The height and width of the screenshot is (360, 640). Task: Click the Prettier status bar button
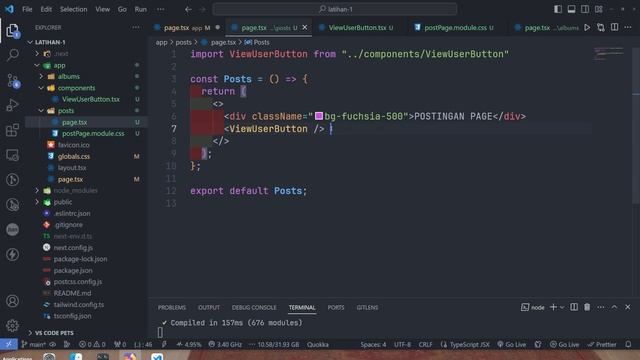(602, 344)
